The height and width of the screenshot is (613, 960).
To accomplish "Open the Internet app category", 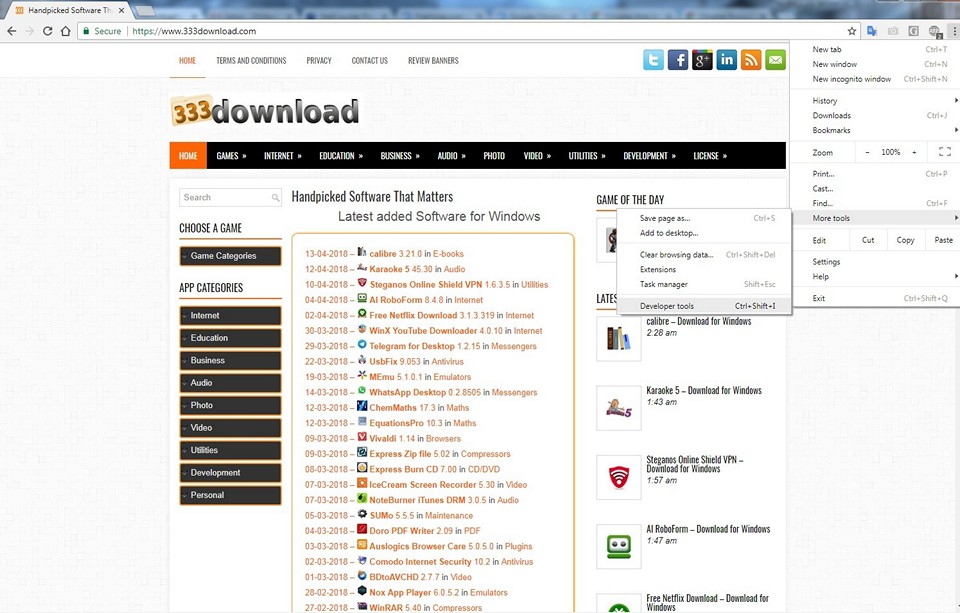I will click(230, 315).
